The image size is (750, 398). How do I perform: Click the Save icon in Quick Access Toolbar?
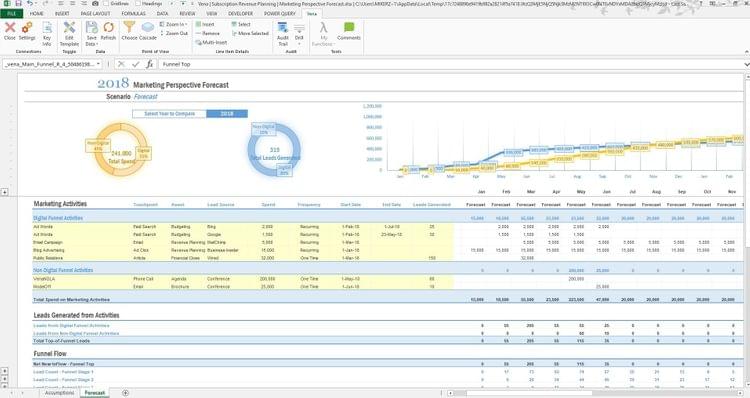[x=18, y=3]
